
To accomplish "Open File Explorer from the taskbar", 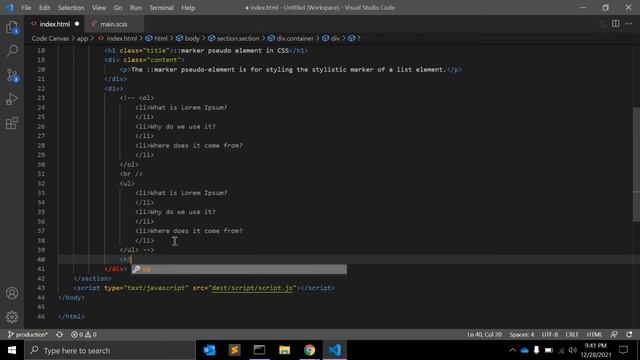I will (x=284, y=350).
